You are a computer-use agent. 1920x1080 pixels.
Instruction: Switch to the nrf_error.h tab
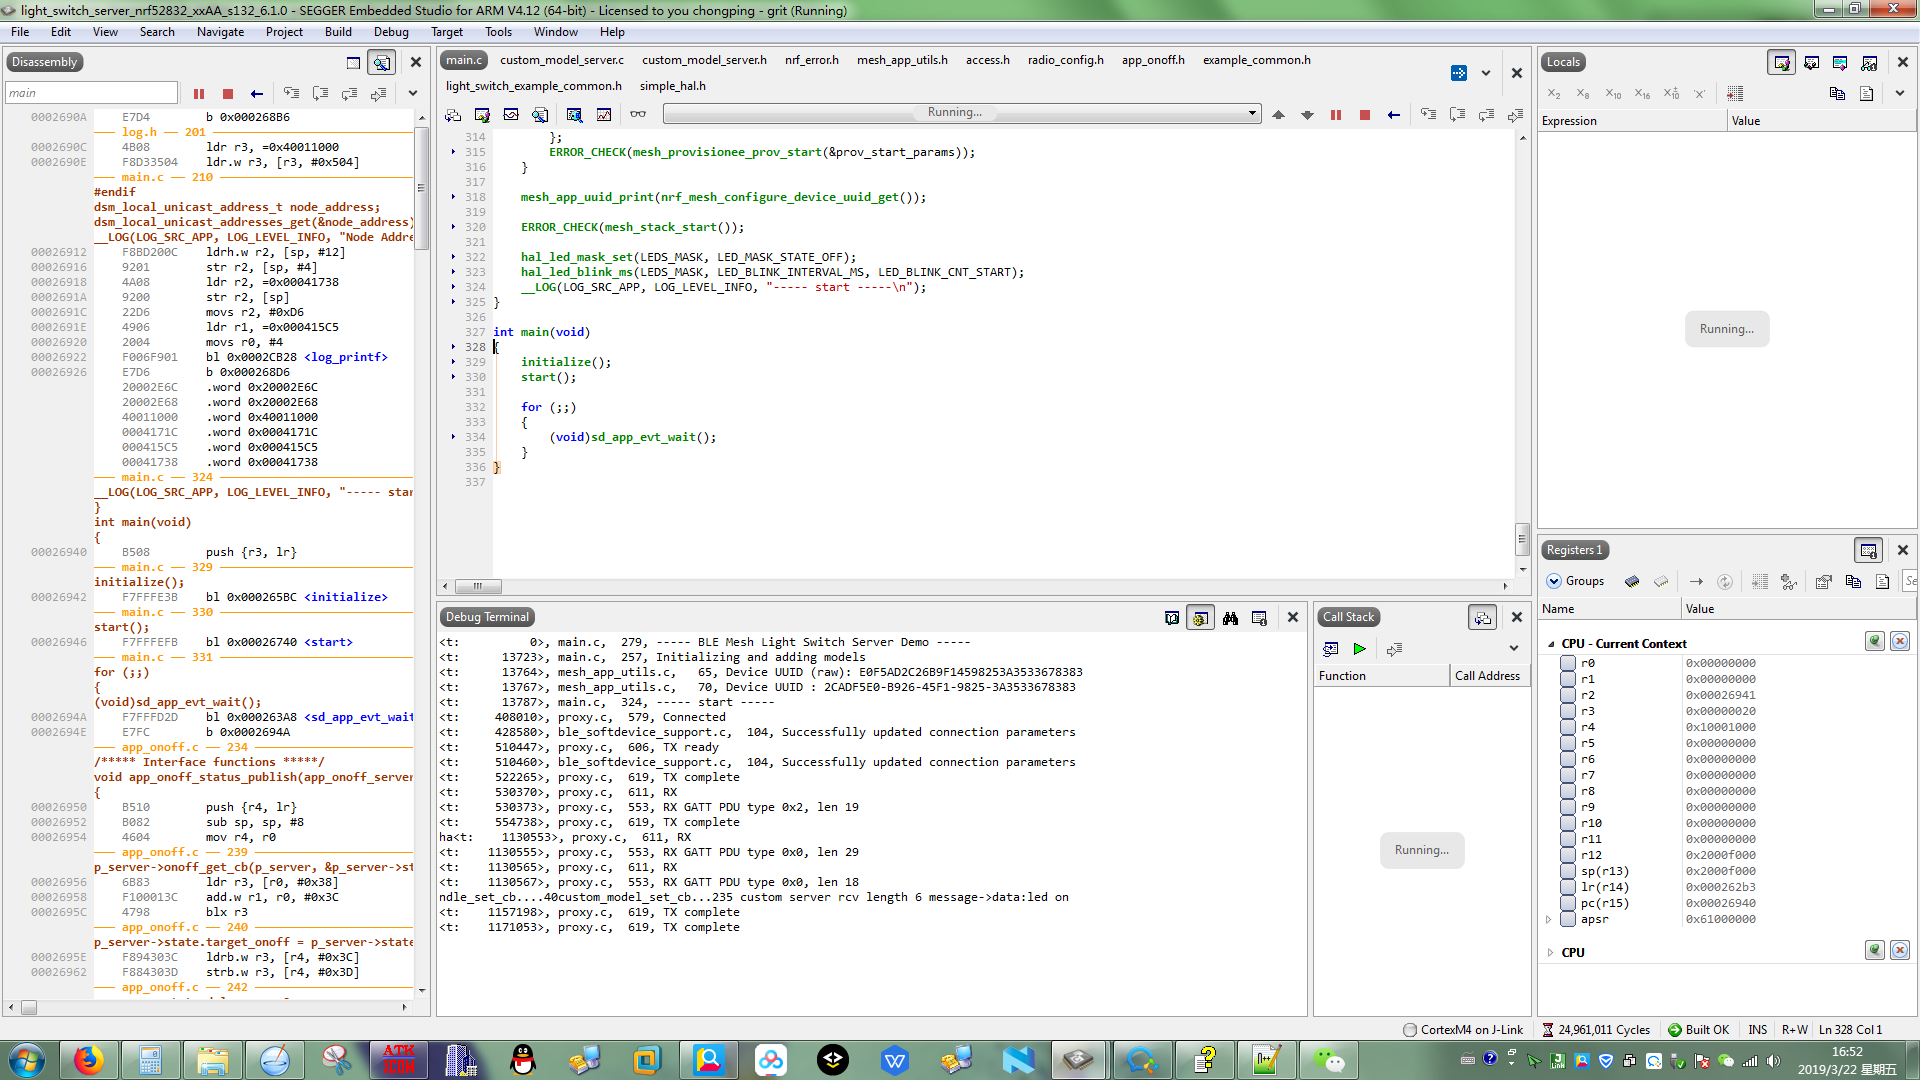812,60
